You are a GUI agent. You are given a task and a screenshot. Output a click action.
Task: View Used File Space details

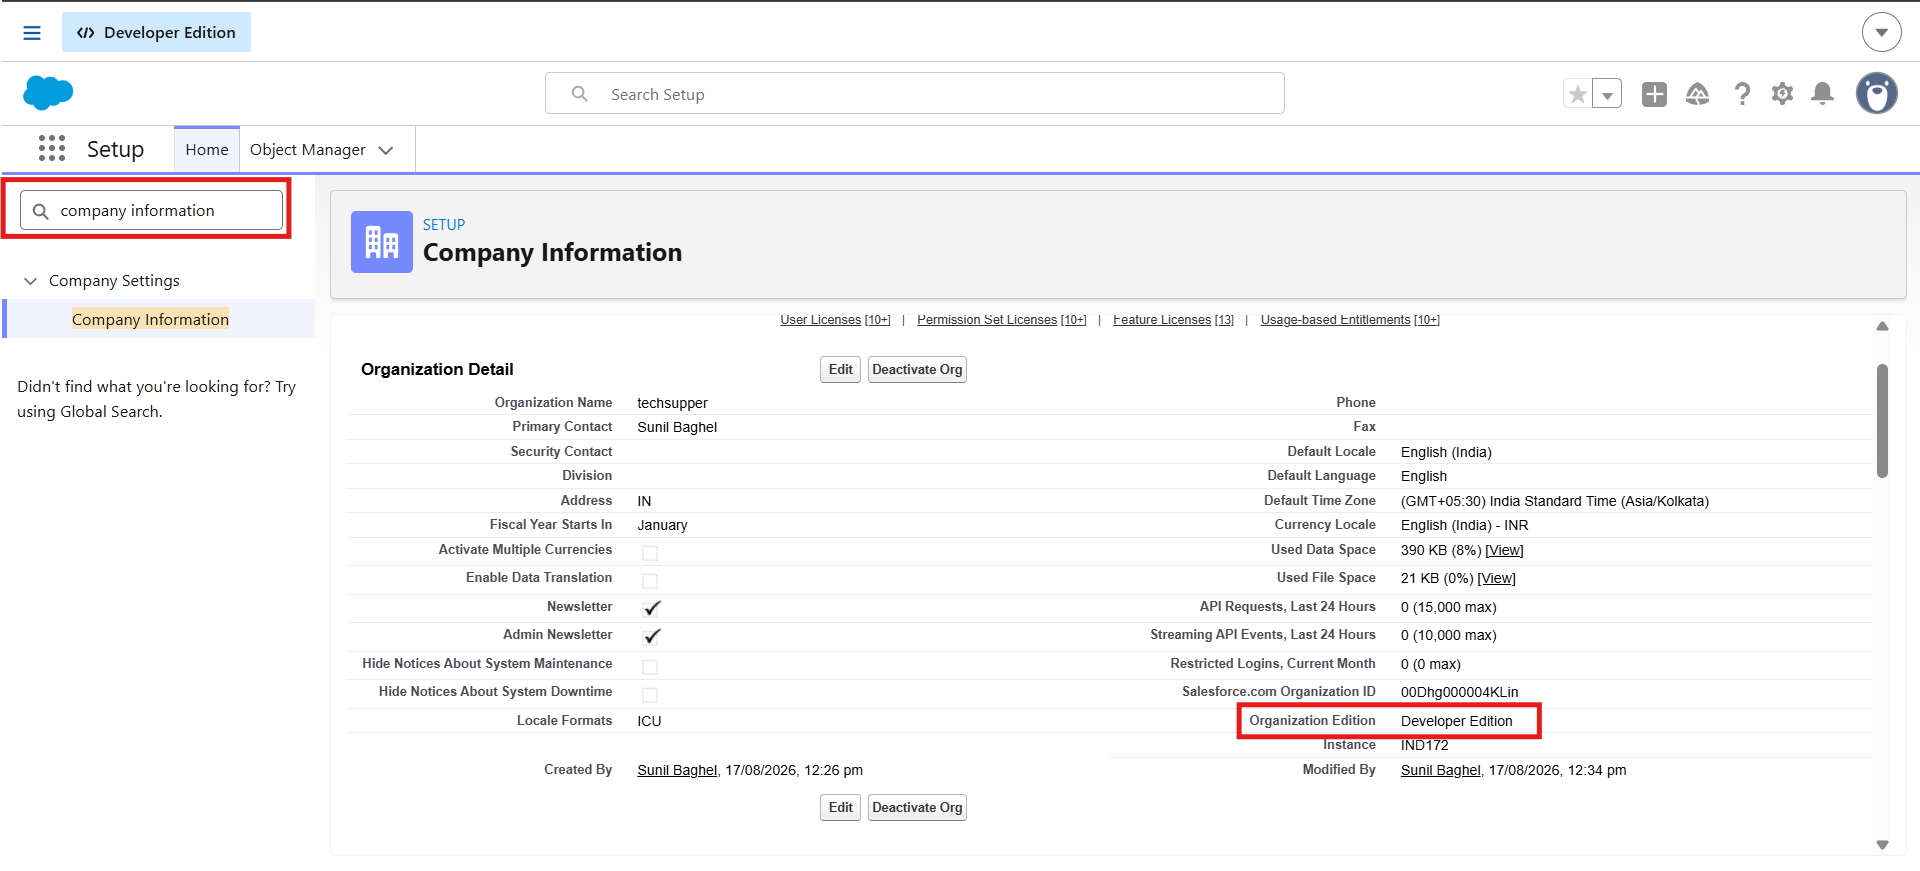(1496, 579)
